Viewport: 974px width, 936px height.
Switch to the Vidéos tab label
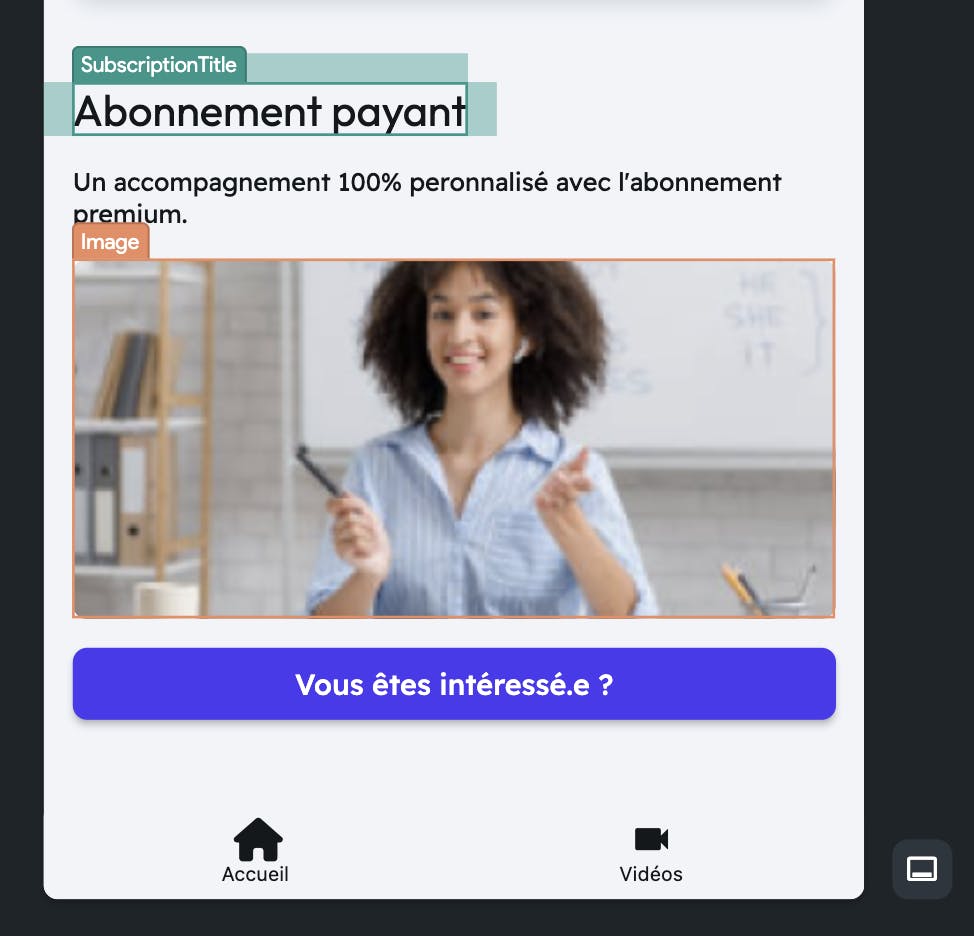(x=651, y=874)
